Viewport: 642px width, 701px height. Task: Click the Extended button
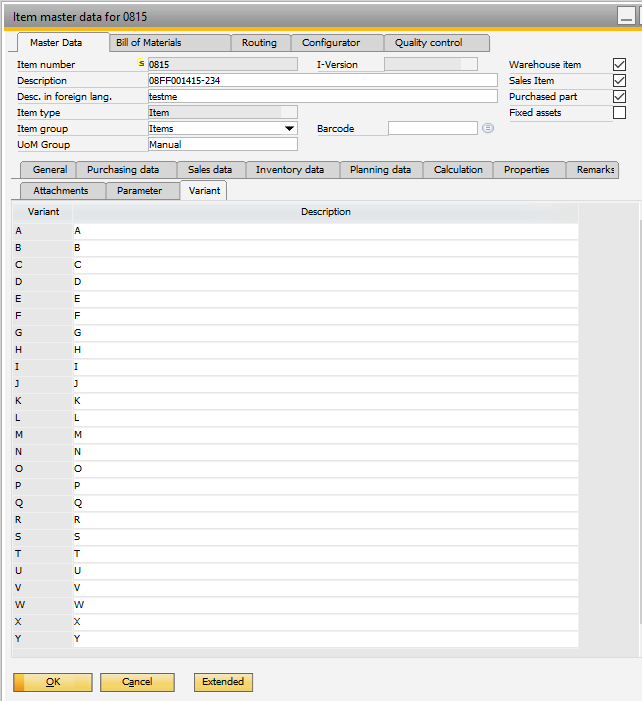[223, 682]
